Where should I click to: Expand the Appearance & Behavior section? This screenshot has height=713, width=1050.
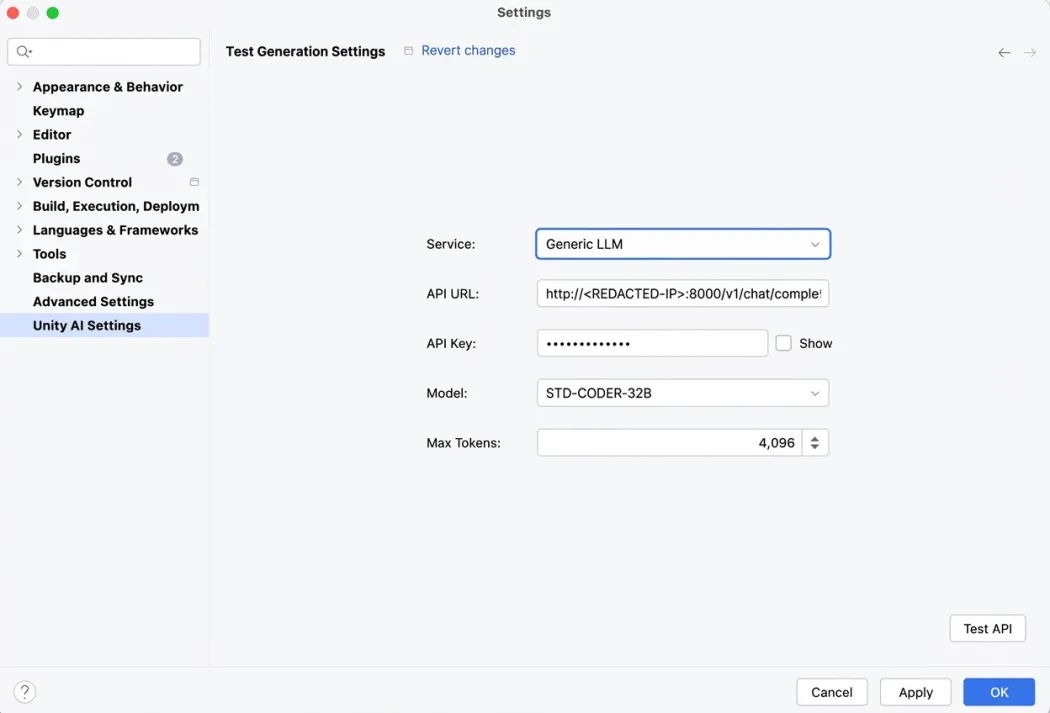pyautogui.click(x=19, y=87)
